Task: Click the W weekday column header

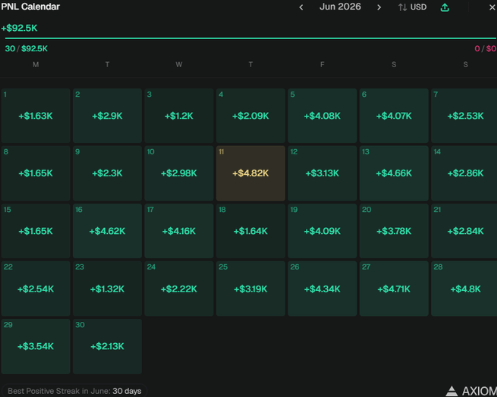Action: click(179, 64)
